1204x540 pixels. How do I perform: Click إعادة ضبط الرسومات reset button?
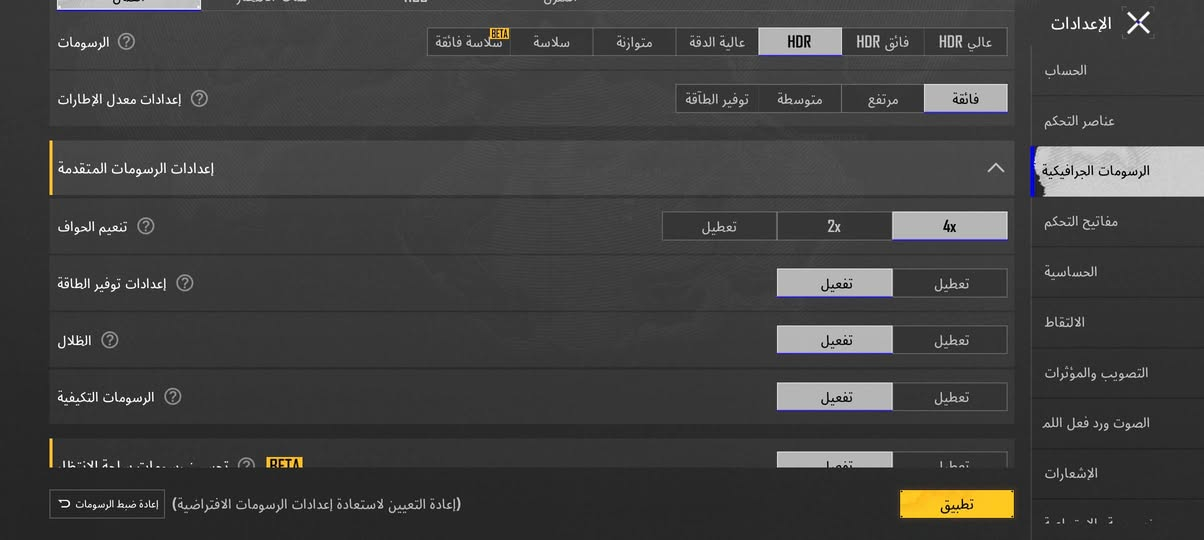pos(107,504)
